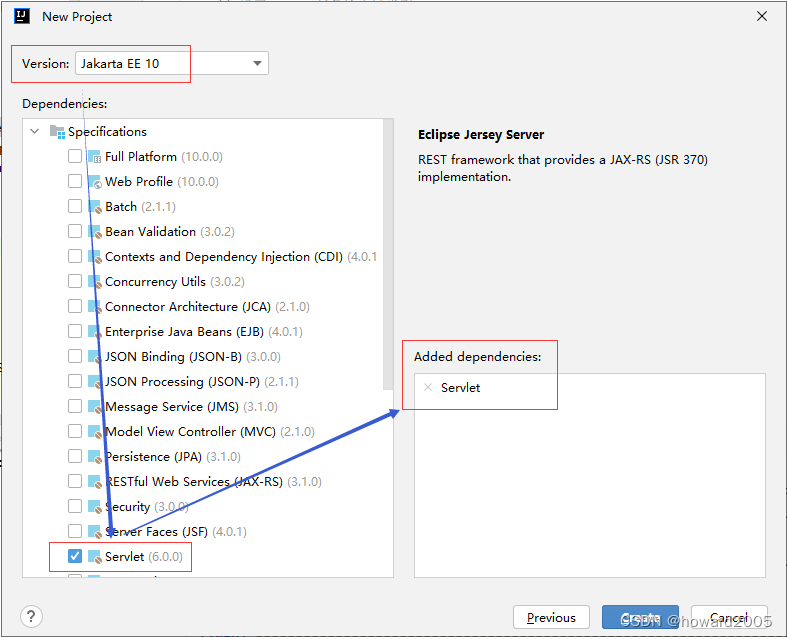Screen dimensions: 787x637
Task: Enable RESTful Web Services checkbox
Action: point(75,481)
